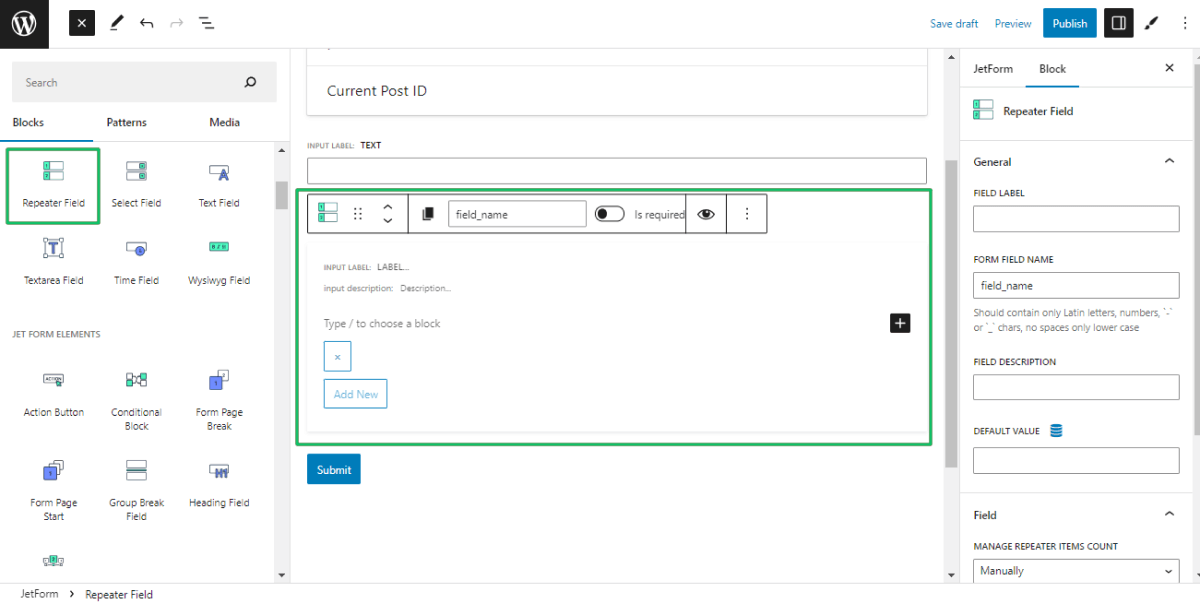This screenshot has width=1200, height=604.
Task: Switch to the Patterns tab
Action: click(126, 122)
